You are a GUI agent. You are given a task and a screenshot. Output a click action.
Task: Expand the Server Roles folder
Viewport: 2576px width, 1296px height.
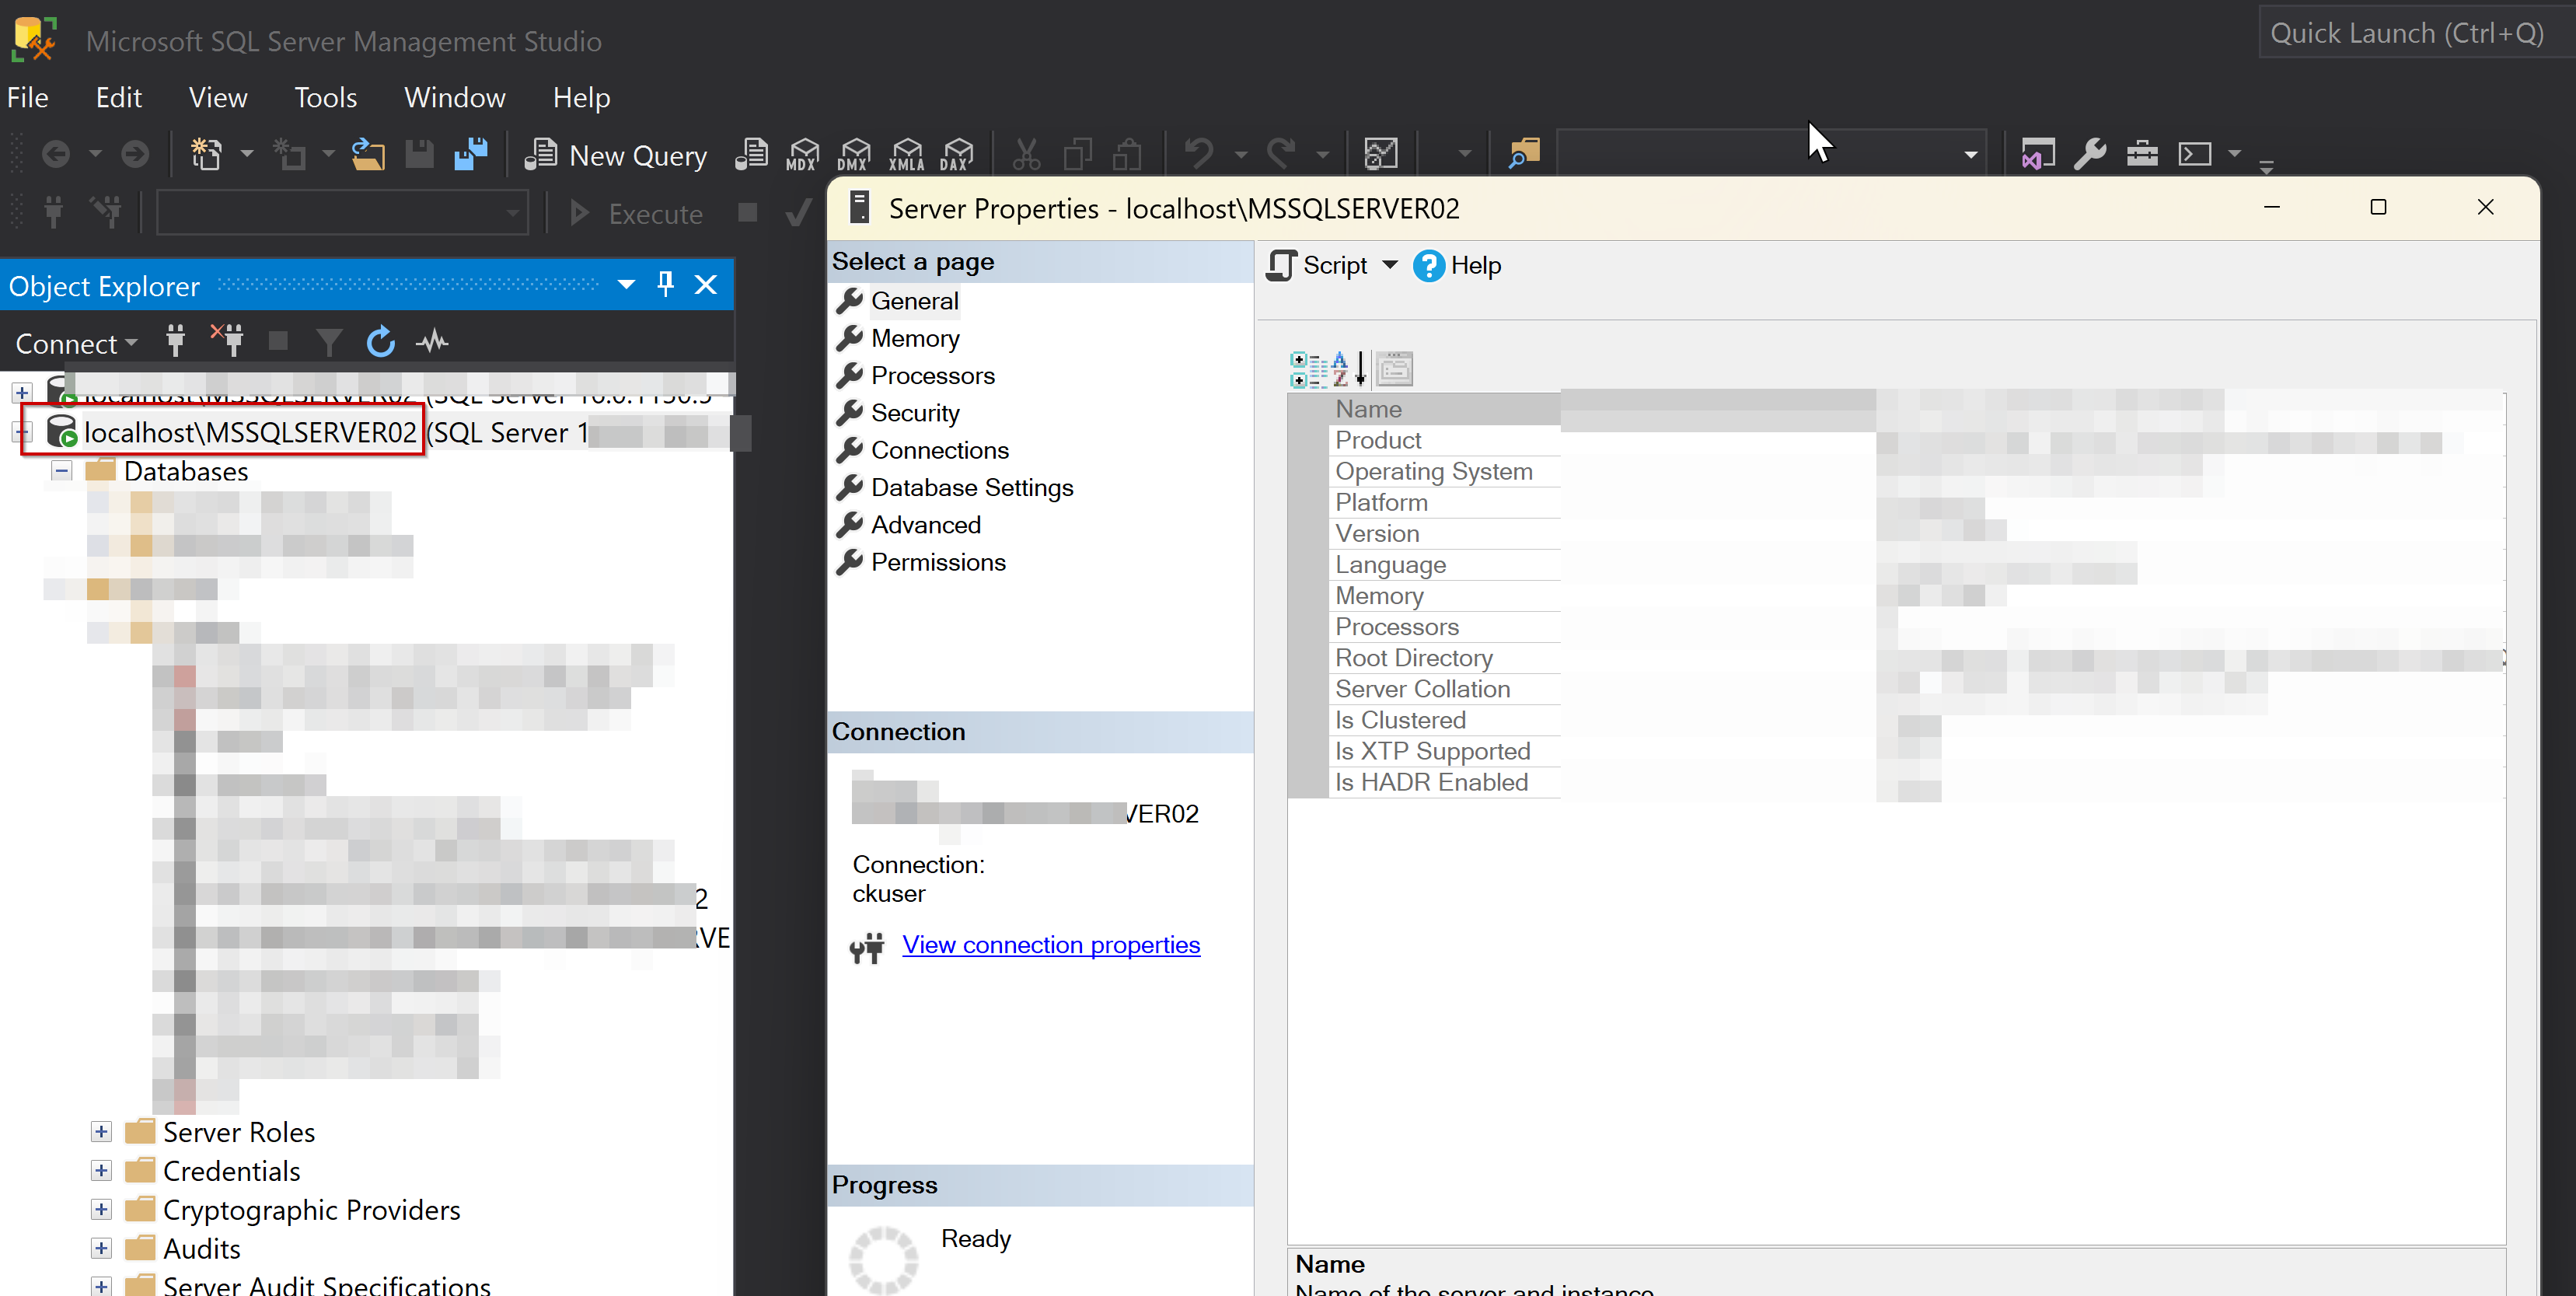(x=101, y=1132)
